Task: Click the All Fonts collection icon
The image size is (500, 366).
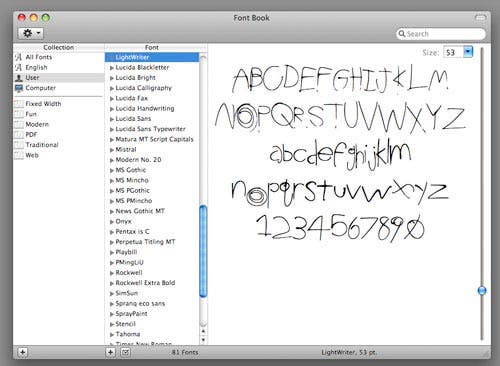Action: (19, 57)
